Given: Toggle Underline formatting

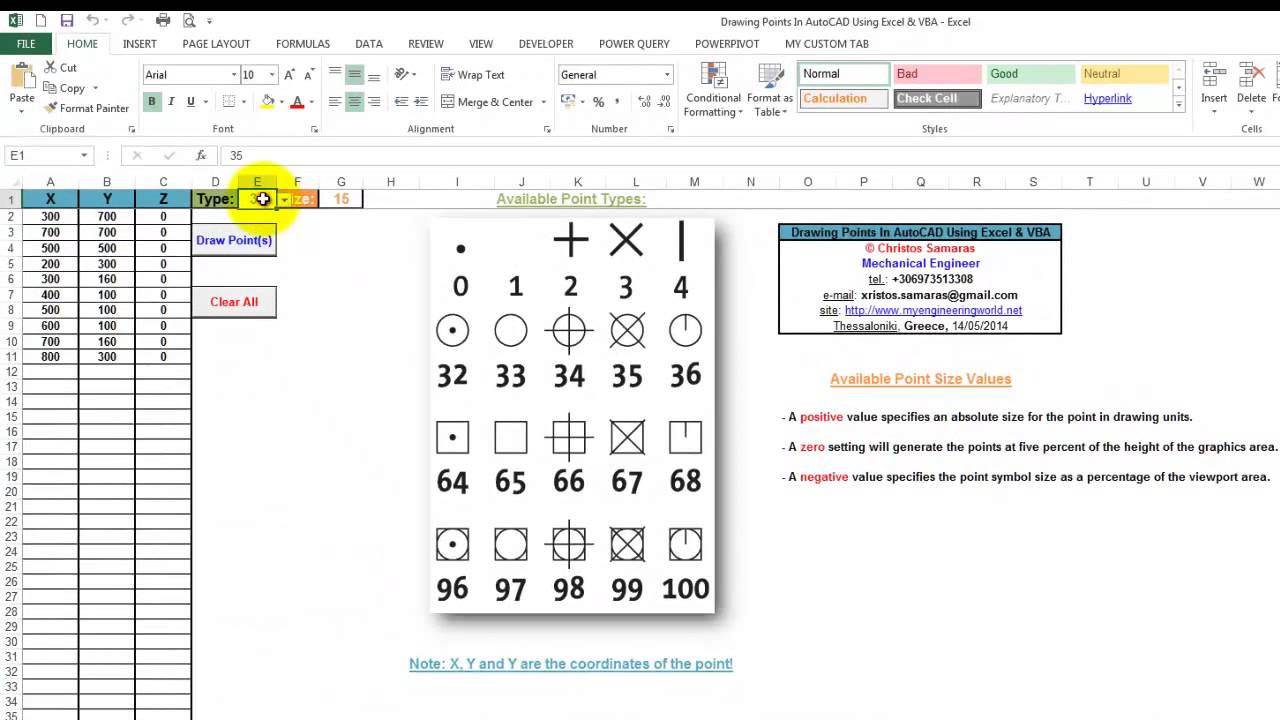Looking at the screenshot, I should 190,102.
